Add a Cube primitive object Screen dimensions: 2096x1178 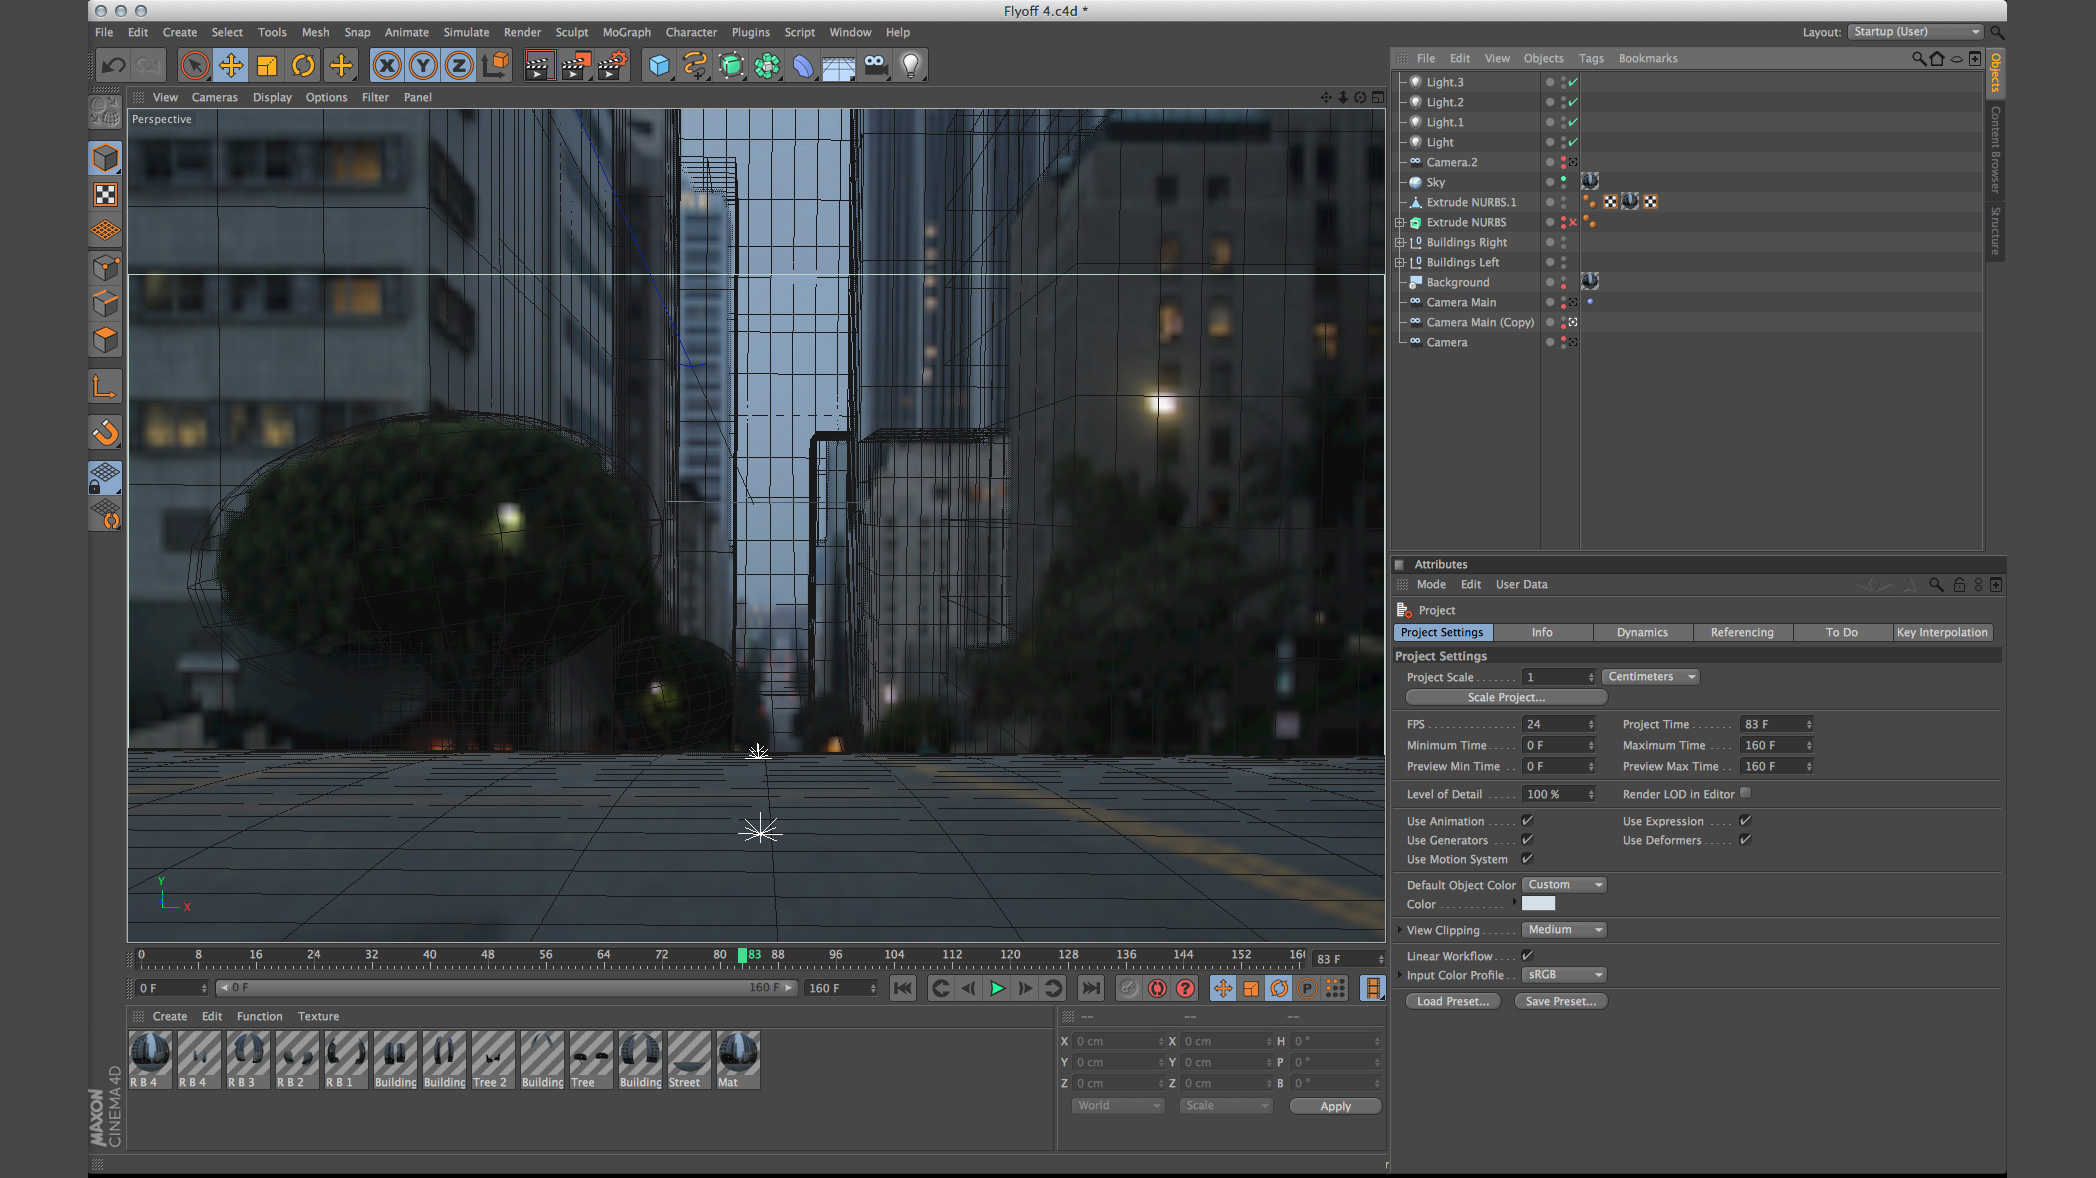[x=658, y=66]
